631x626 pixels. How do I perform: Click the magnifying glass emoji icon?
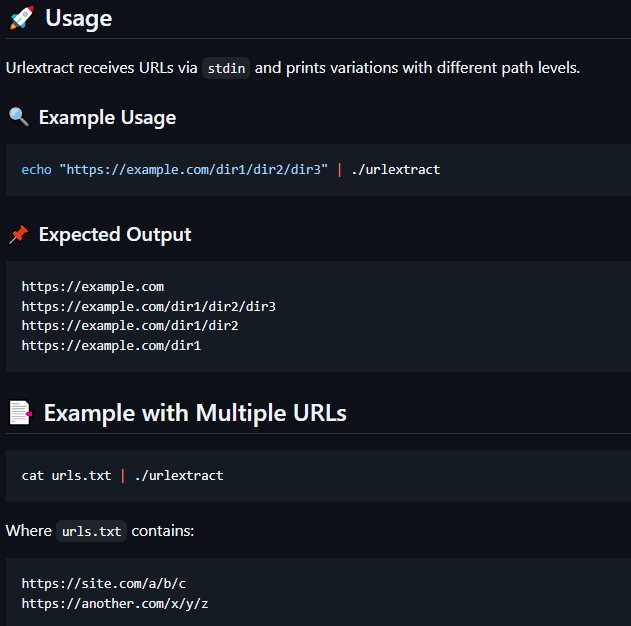pyautogui.click(x=19, y=117)
